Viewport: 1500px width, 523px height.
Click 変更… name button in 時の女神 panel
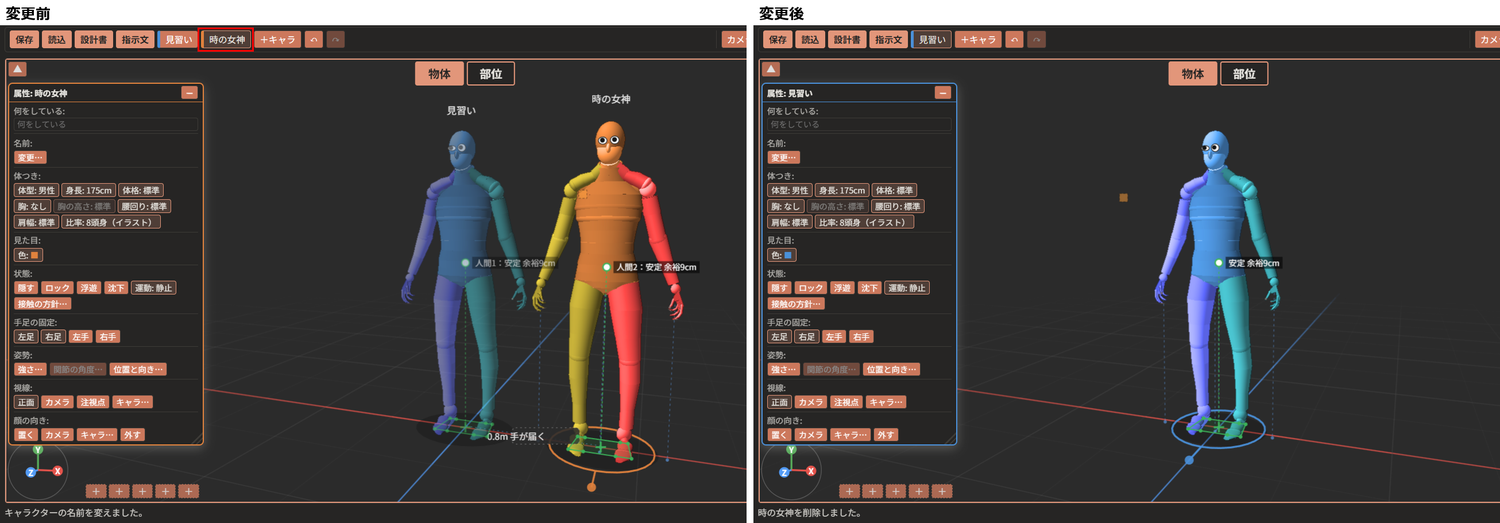click(x=30, y=157)
